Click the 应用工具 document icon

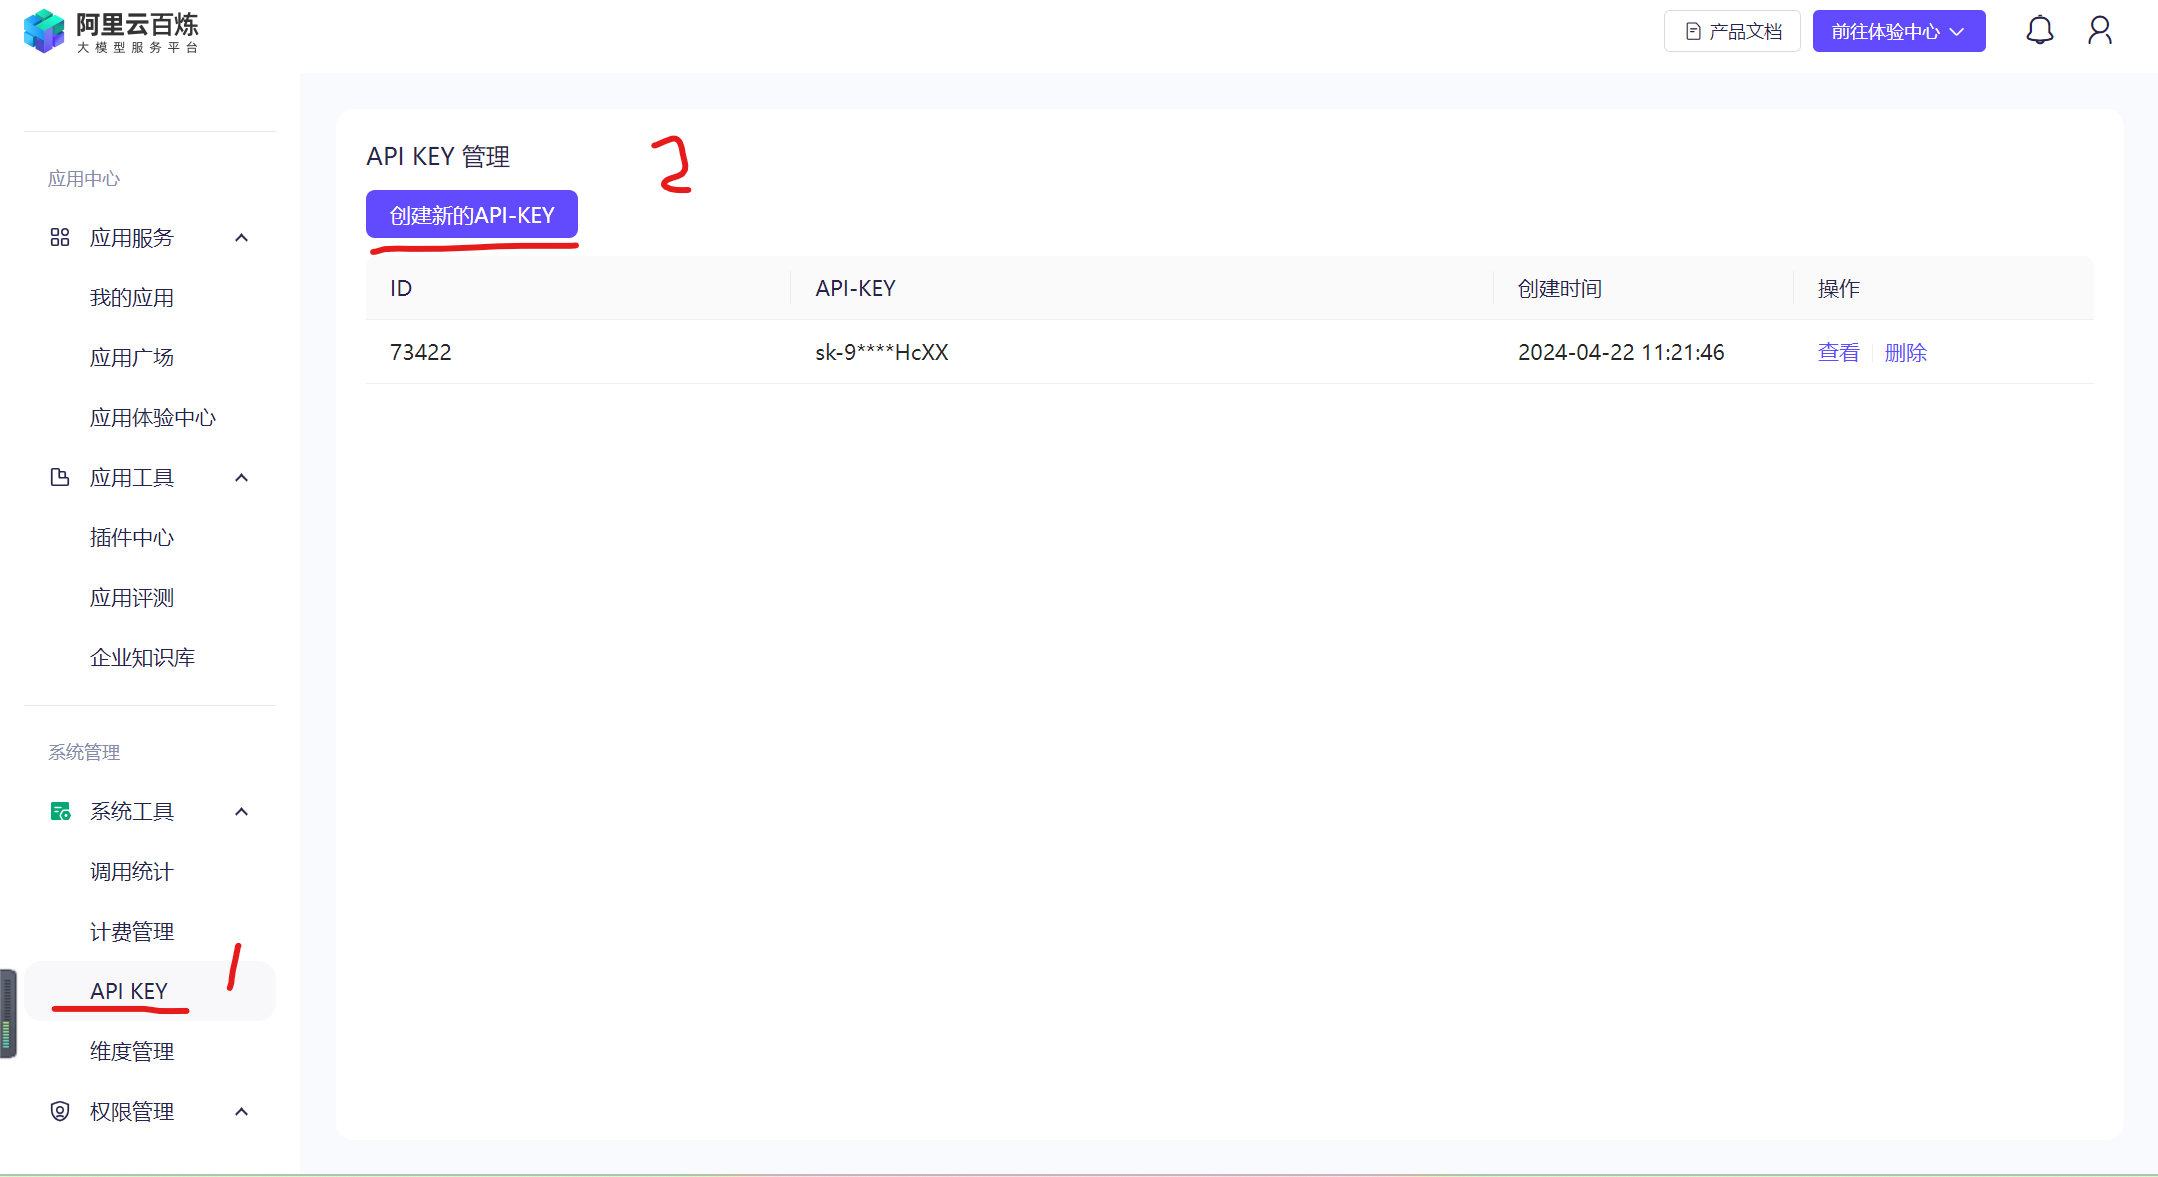pyautogui.click(x=60, y=478)
